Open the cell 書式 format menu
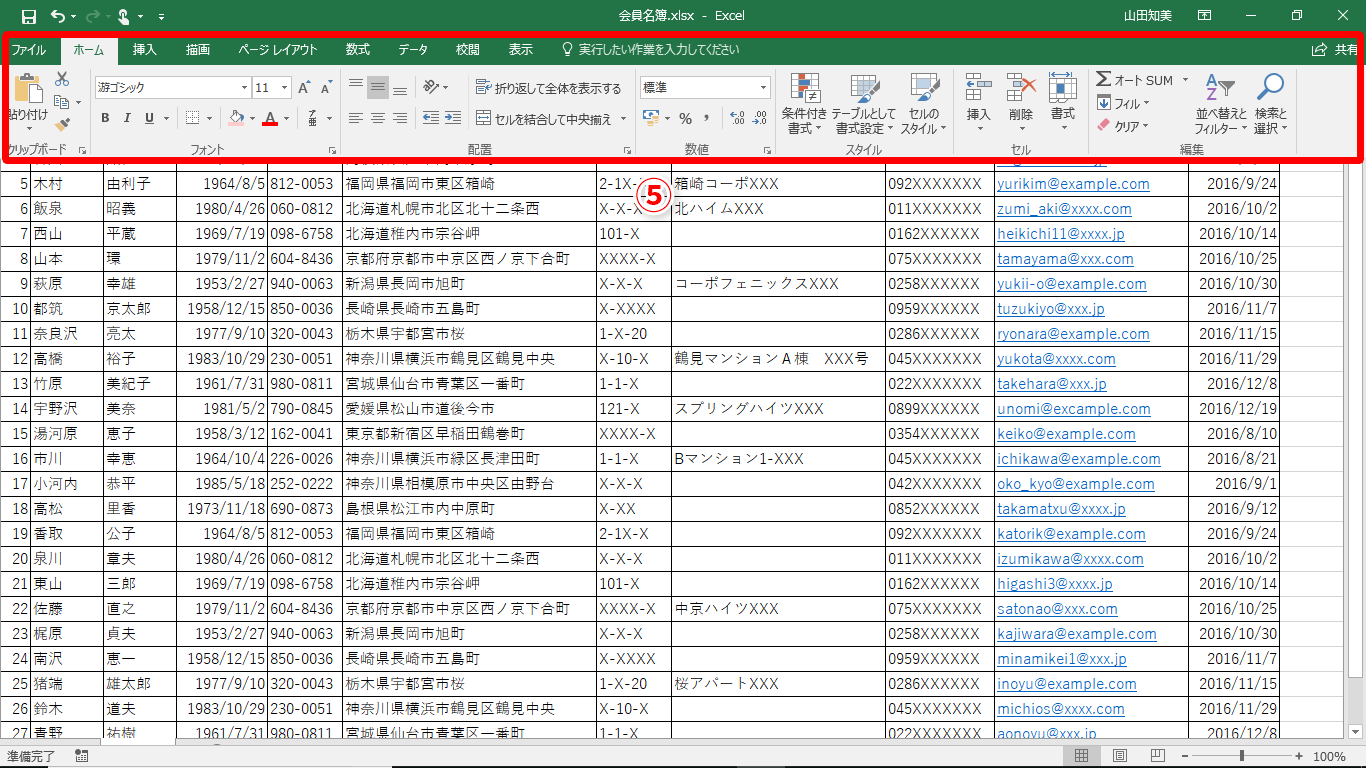The height and width of the screenshot is (768, 1366). 1063,103
